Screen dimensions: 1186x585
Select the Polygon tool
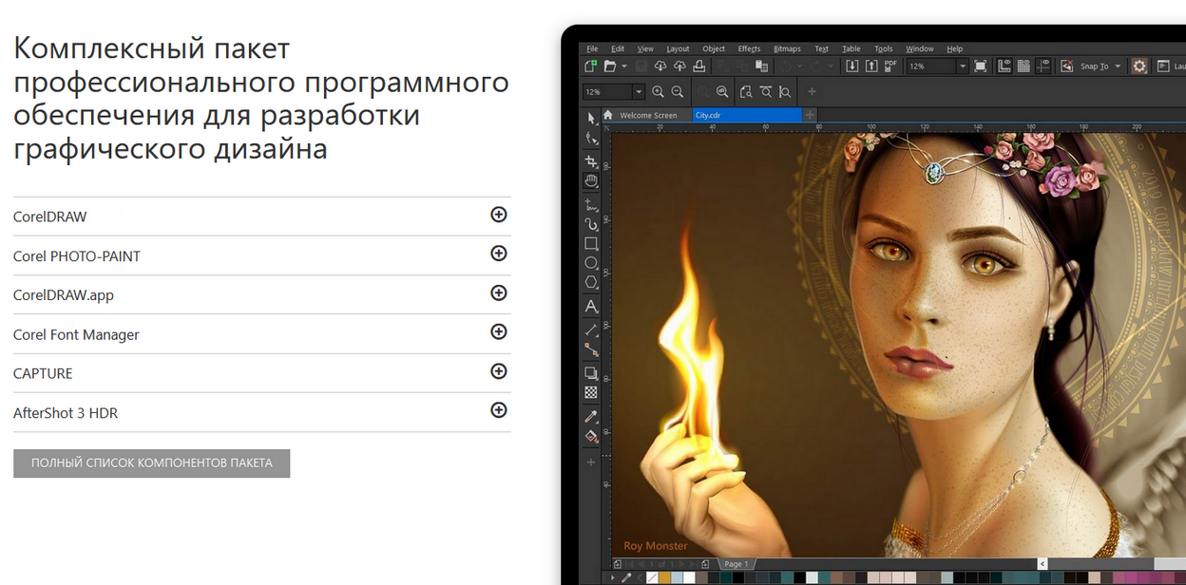591,282
